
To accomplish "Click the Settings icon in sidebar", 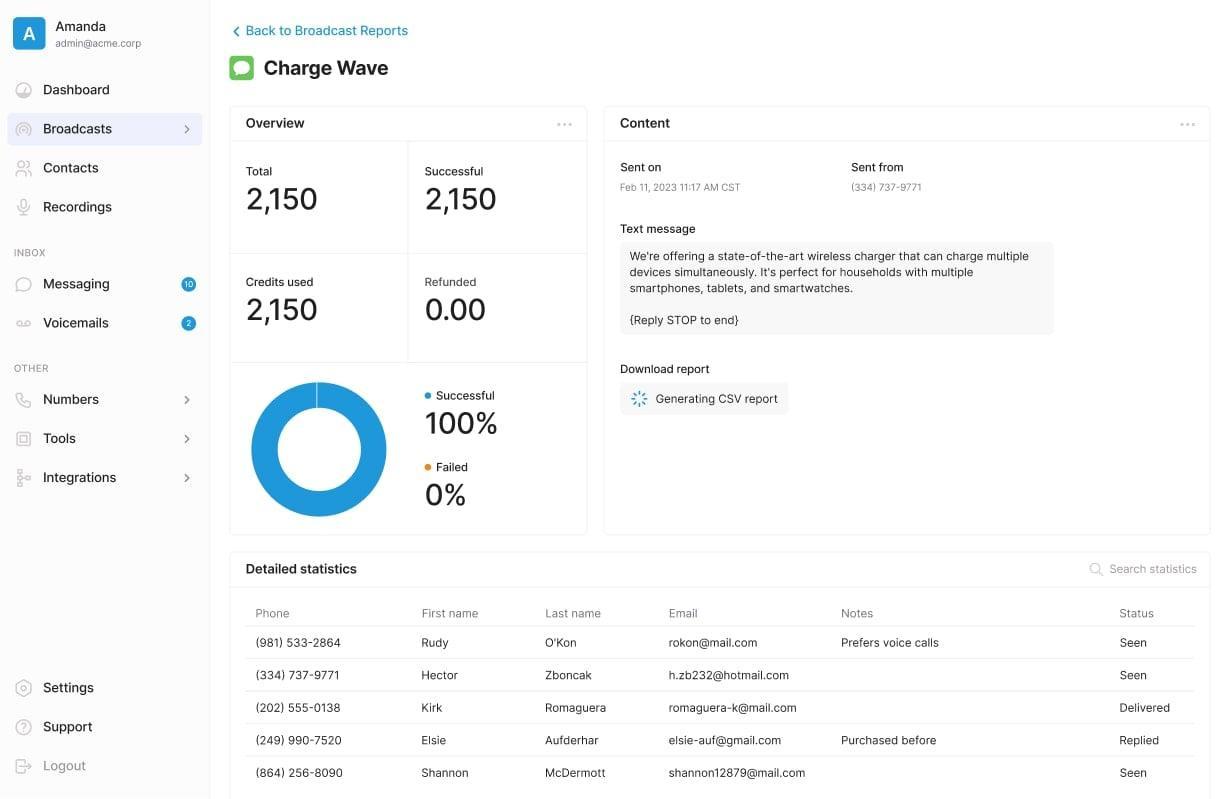I will 24,688.
